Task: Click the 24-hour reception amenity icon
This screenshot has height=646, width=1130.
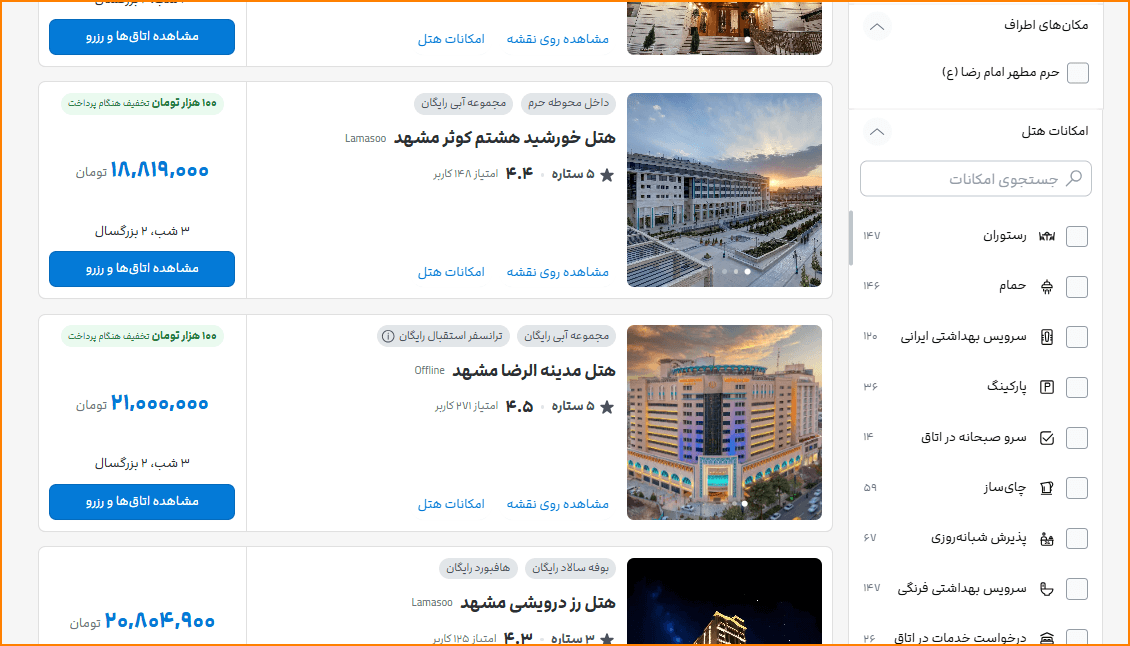Action: click(1047, 538)
